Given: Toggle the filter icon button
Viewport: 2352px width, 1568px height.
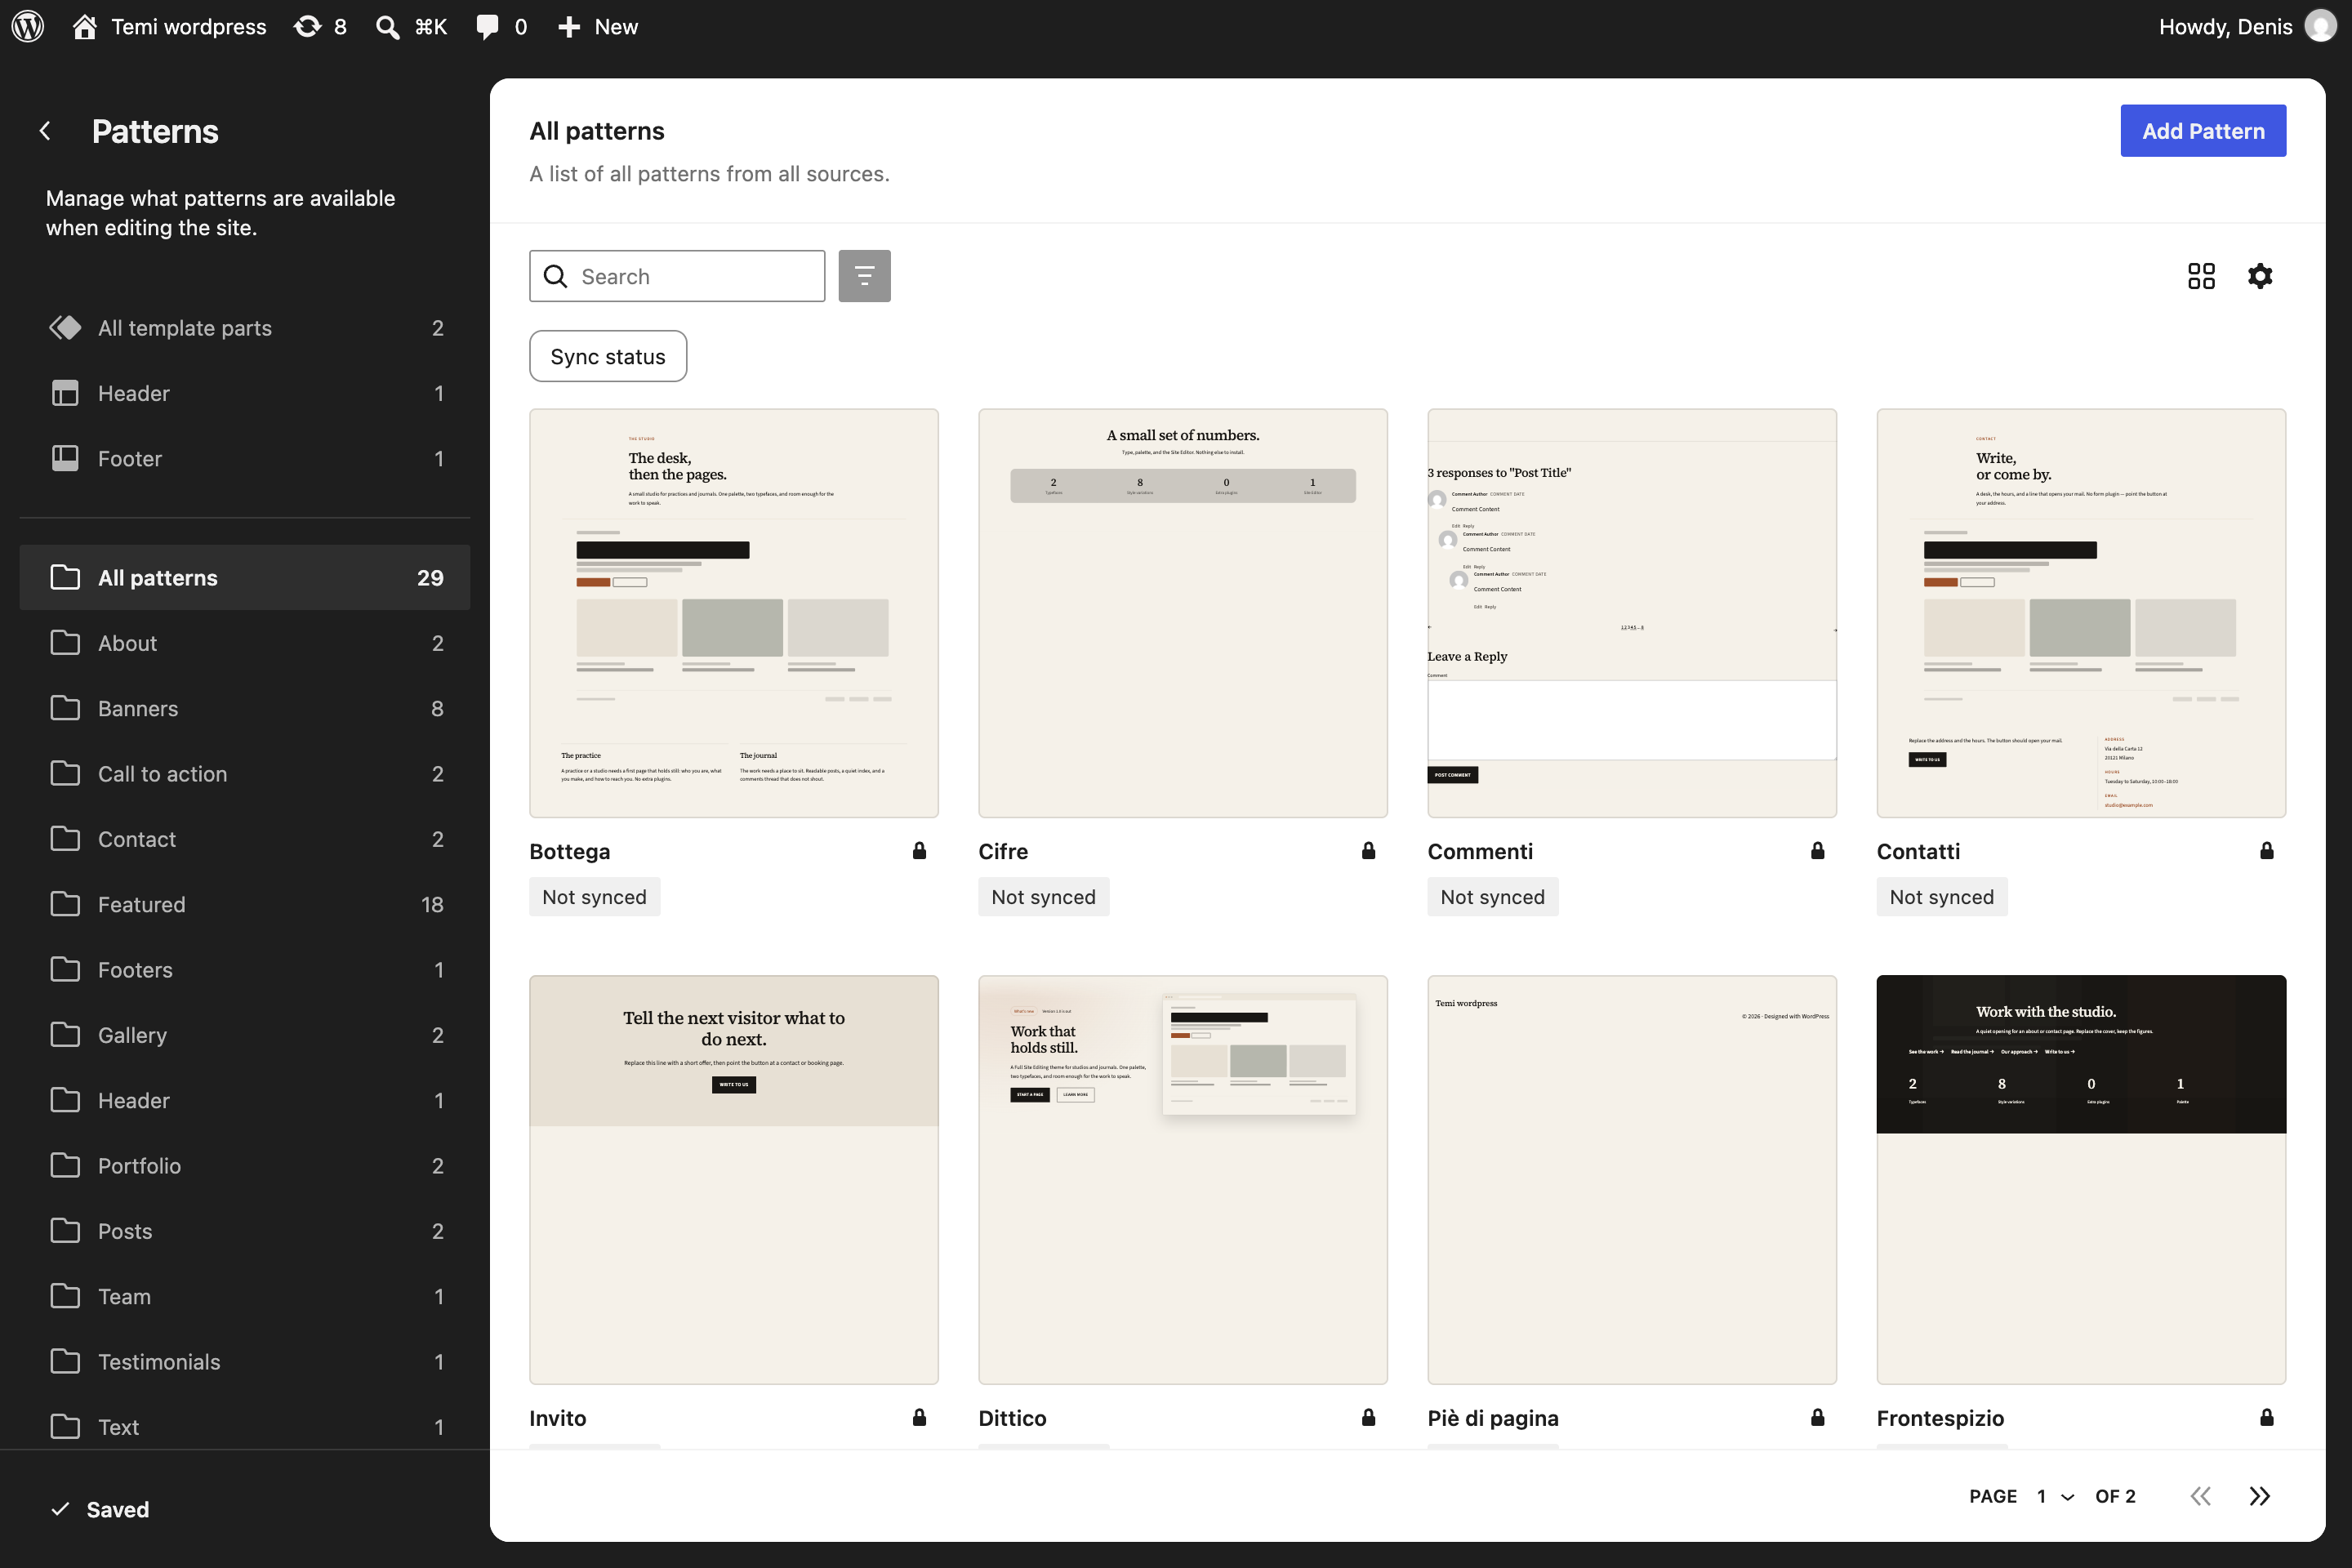Looking at the screenshot, I should [x=864, y=276].
